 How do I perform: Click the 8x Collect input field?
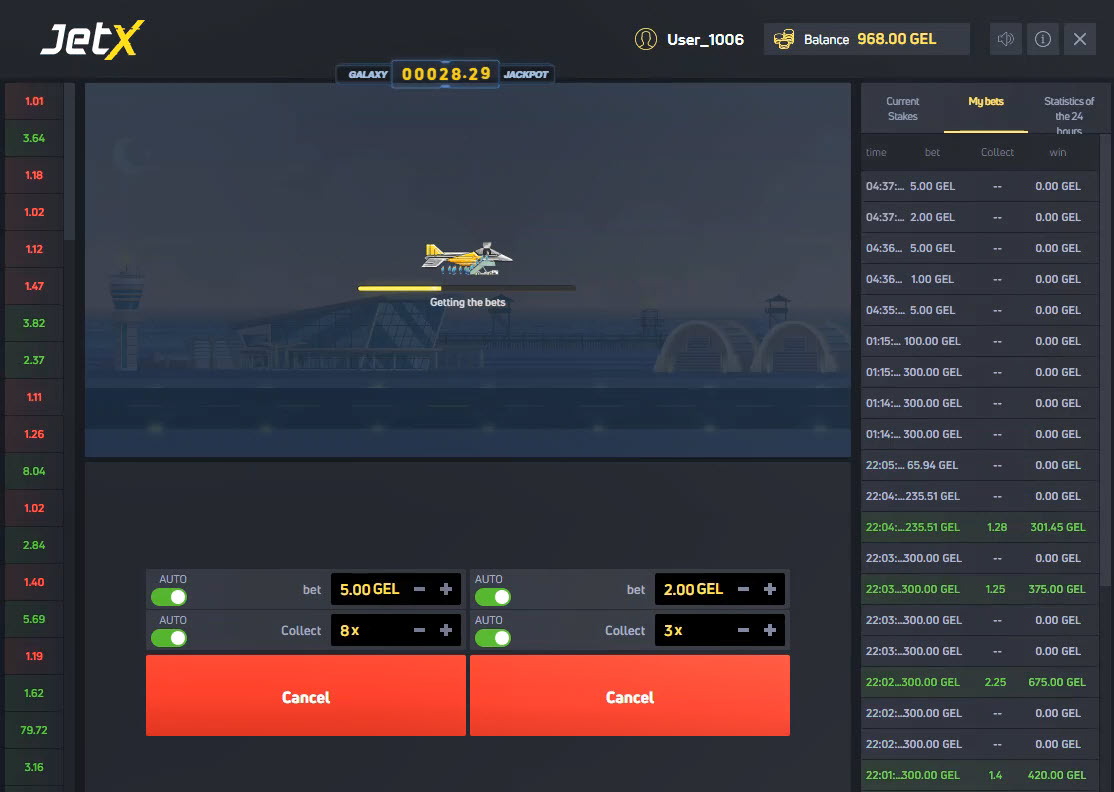pos(368,631)
